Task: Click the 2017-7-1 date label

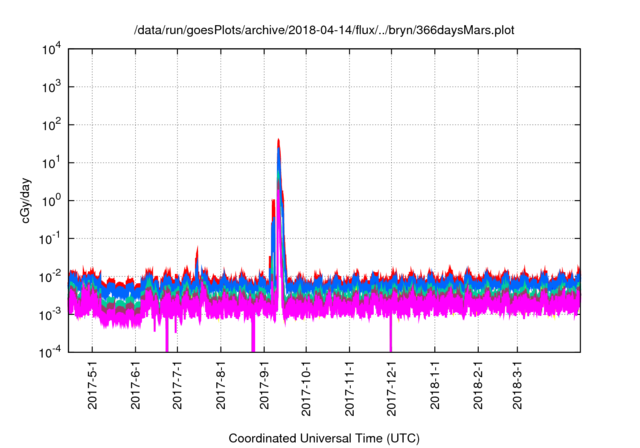Action: click(x=177, y=385)
